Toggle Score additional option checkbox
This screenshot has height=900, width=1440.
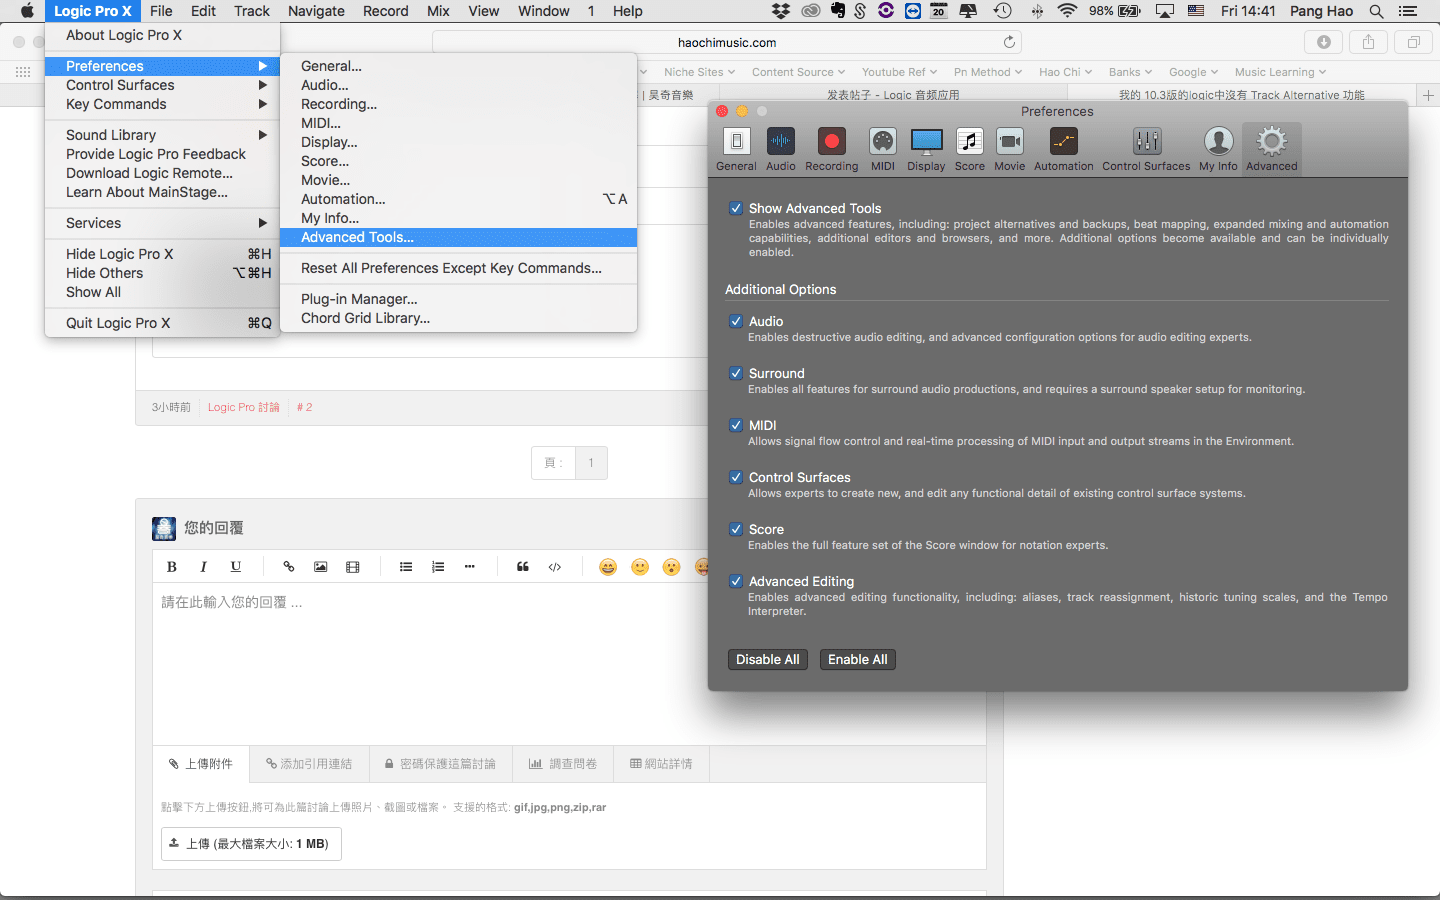736,529
